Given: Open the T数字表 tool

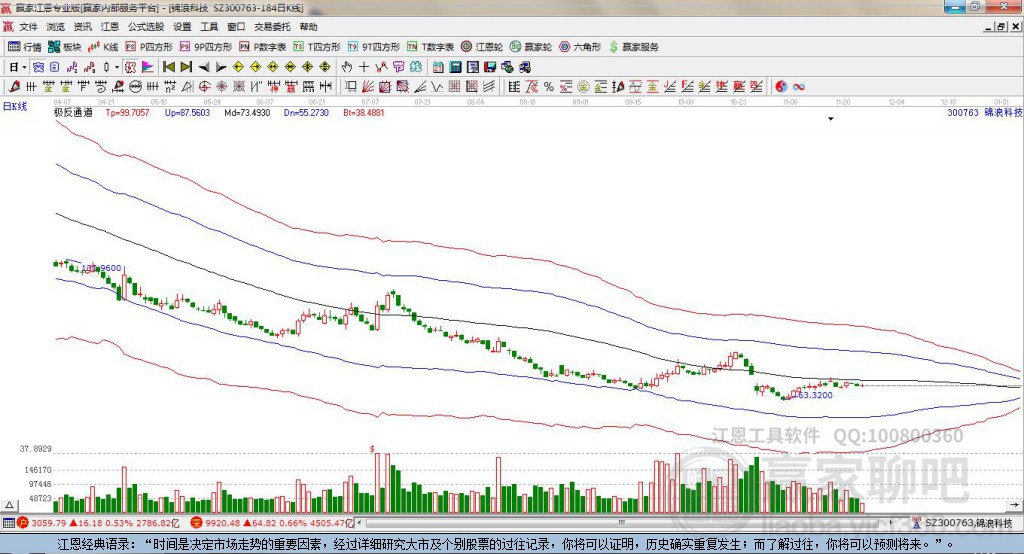Looking at the screenshot, I should pos(430,47).
